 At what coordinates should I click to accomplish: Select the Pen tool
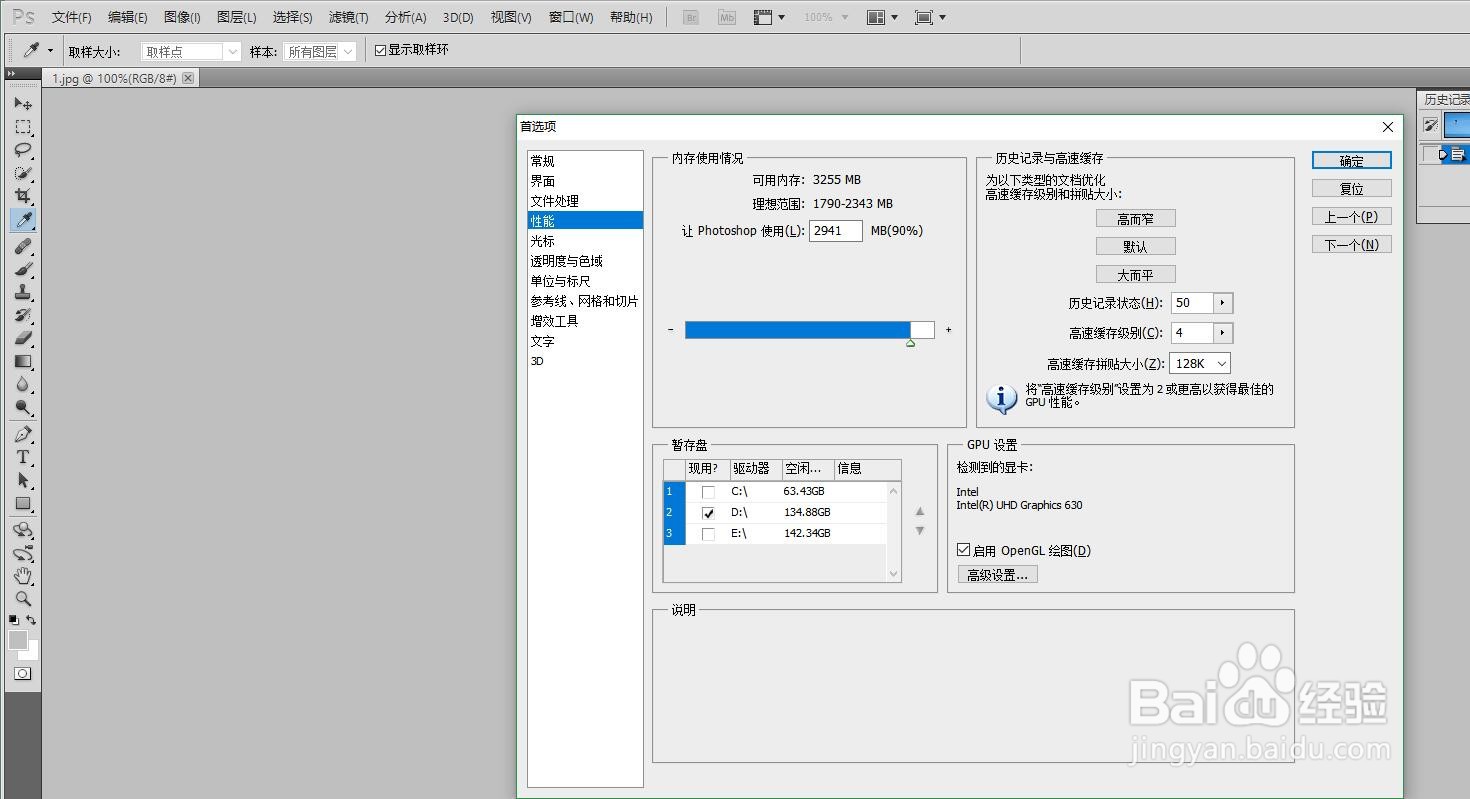[x=23, y=434]
